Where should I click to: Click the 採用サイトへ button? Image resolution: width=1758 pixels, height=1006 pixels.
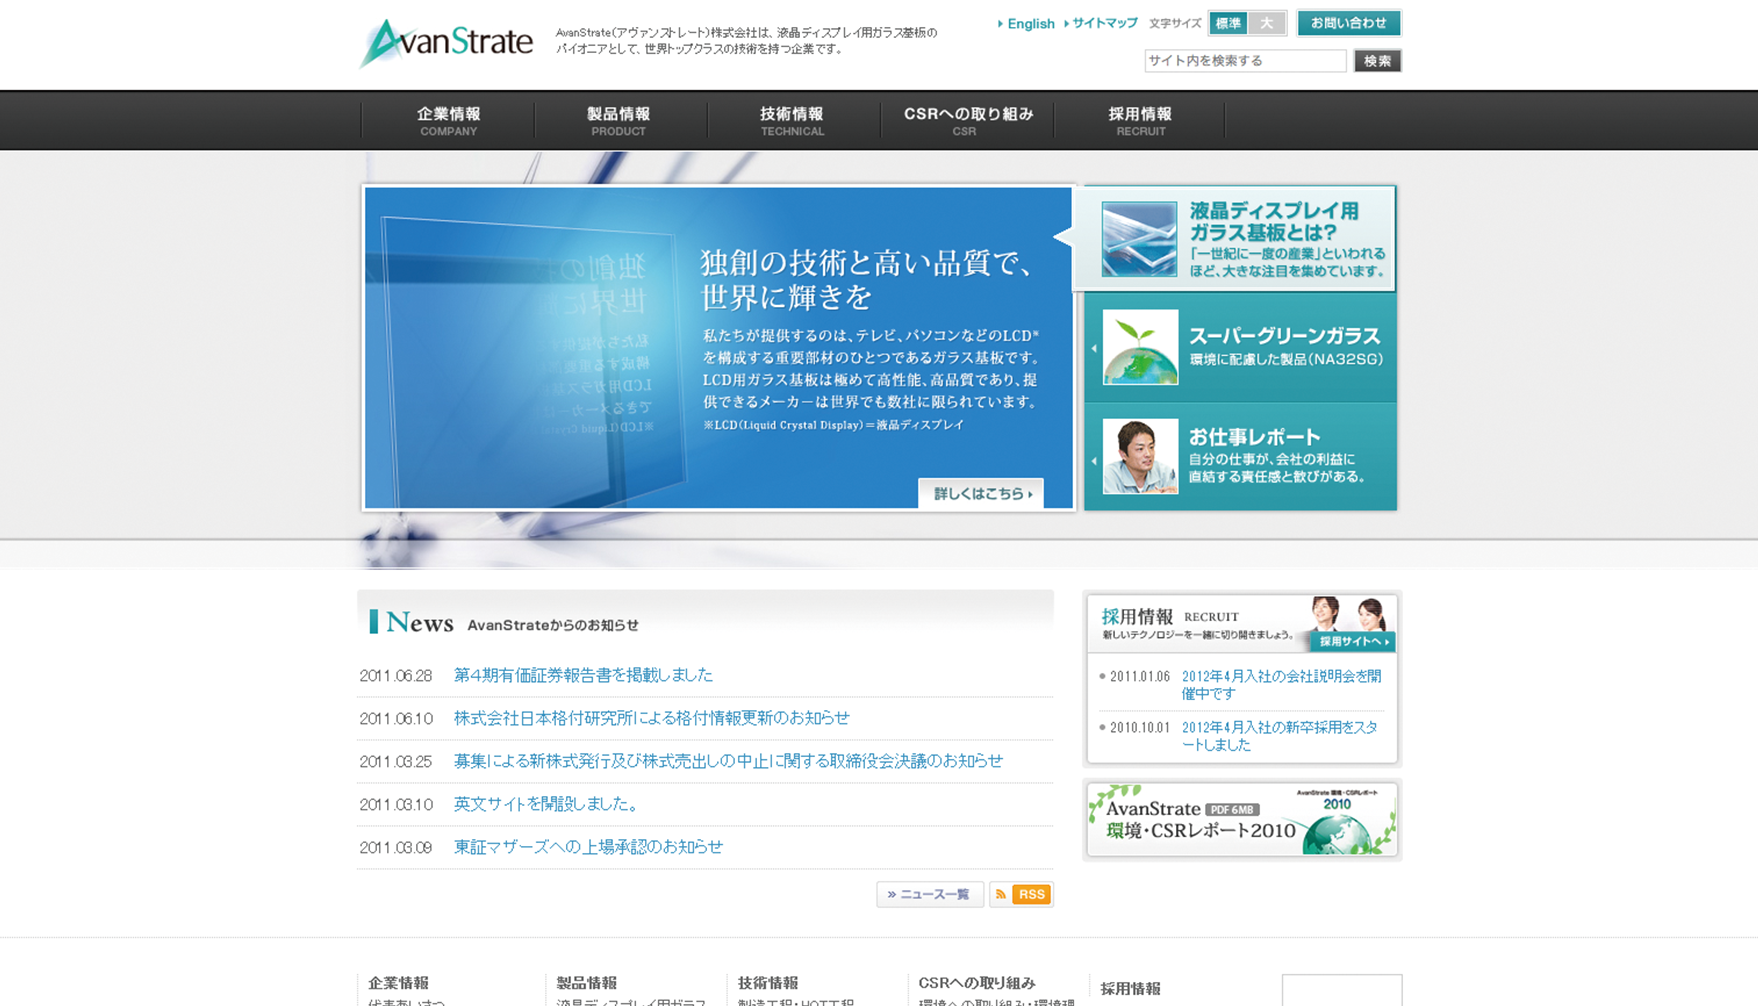[1352, 641]
